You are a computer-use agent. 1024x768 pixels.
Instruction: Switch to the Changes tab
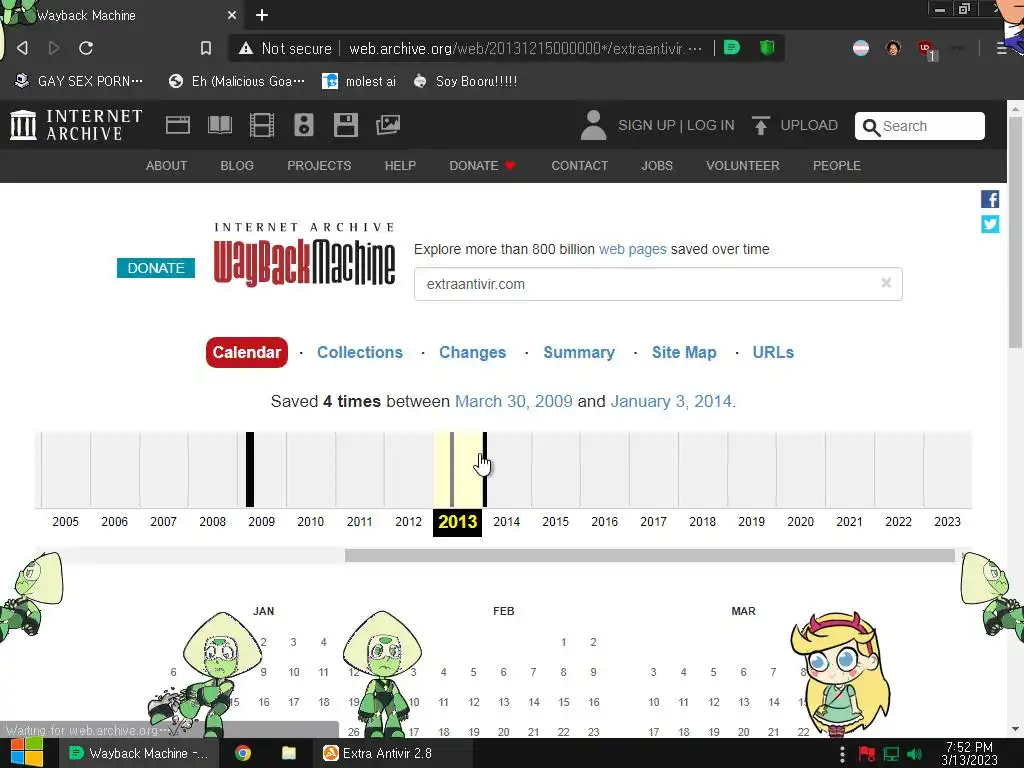472,352
